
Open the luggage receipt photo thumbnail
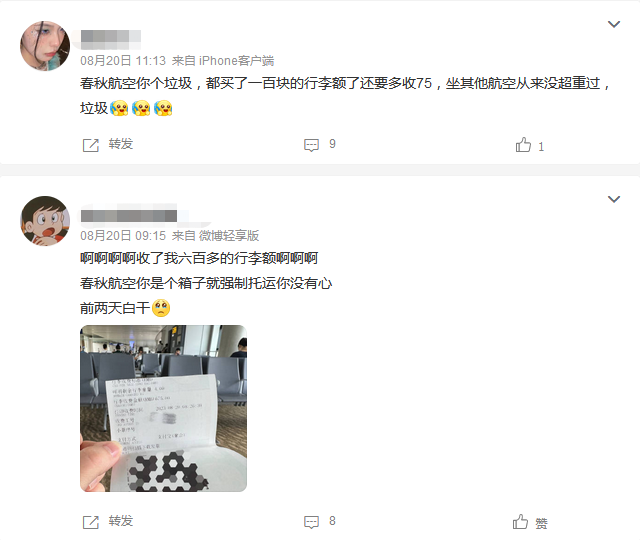click(163, 408)
